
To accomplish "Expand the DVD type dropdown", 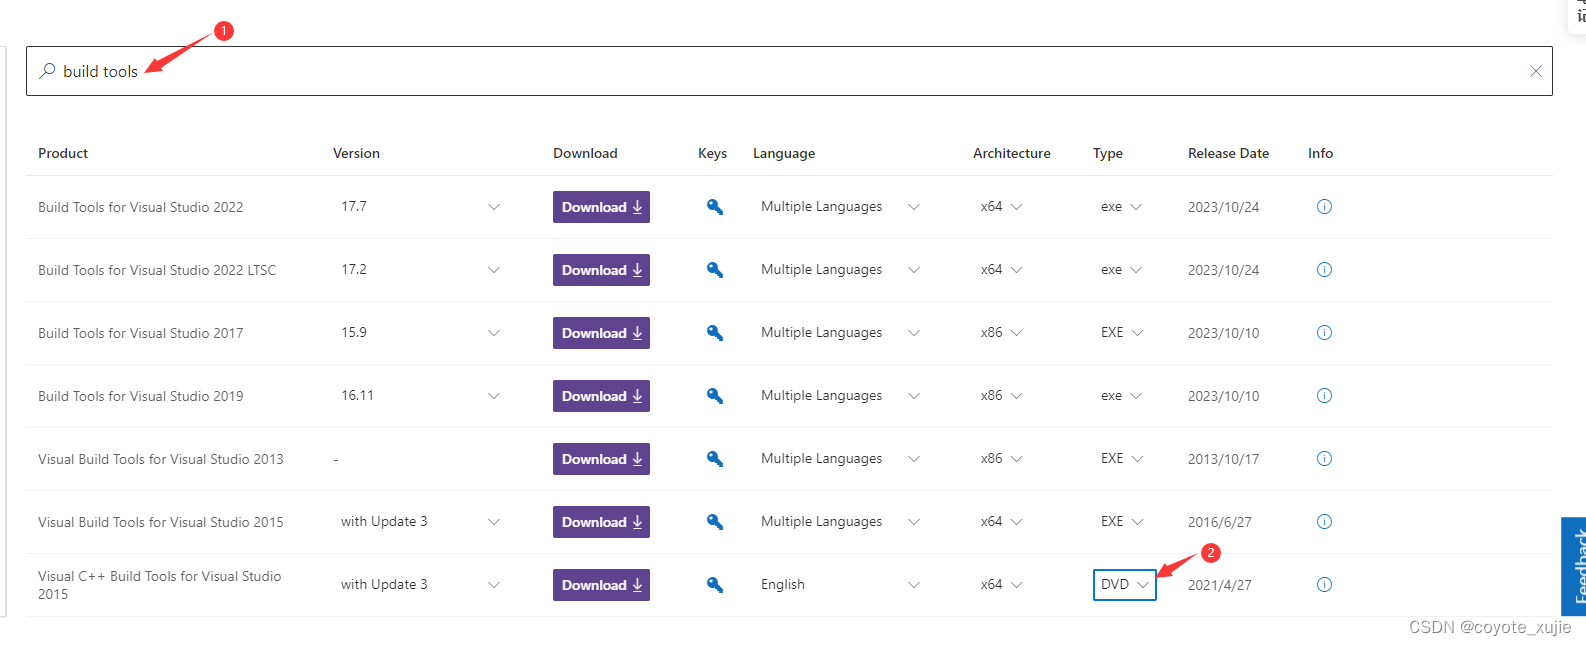I will [1124, 585].
